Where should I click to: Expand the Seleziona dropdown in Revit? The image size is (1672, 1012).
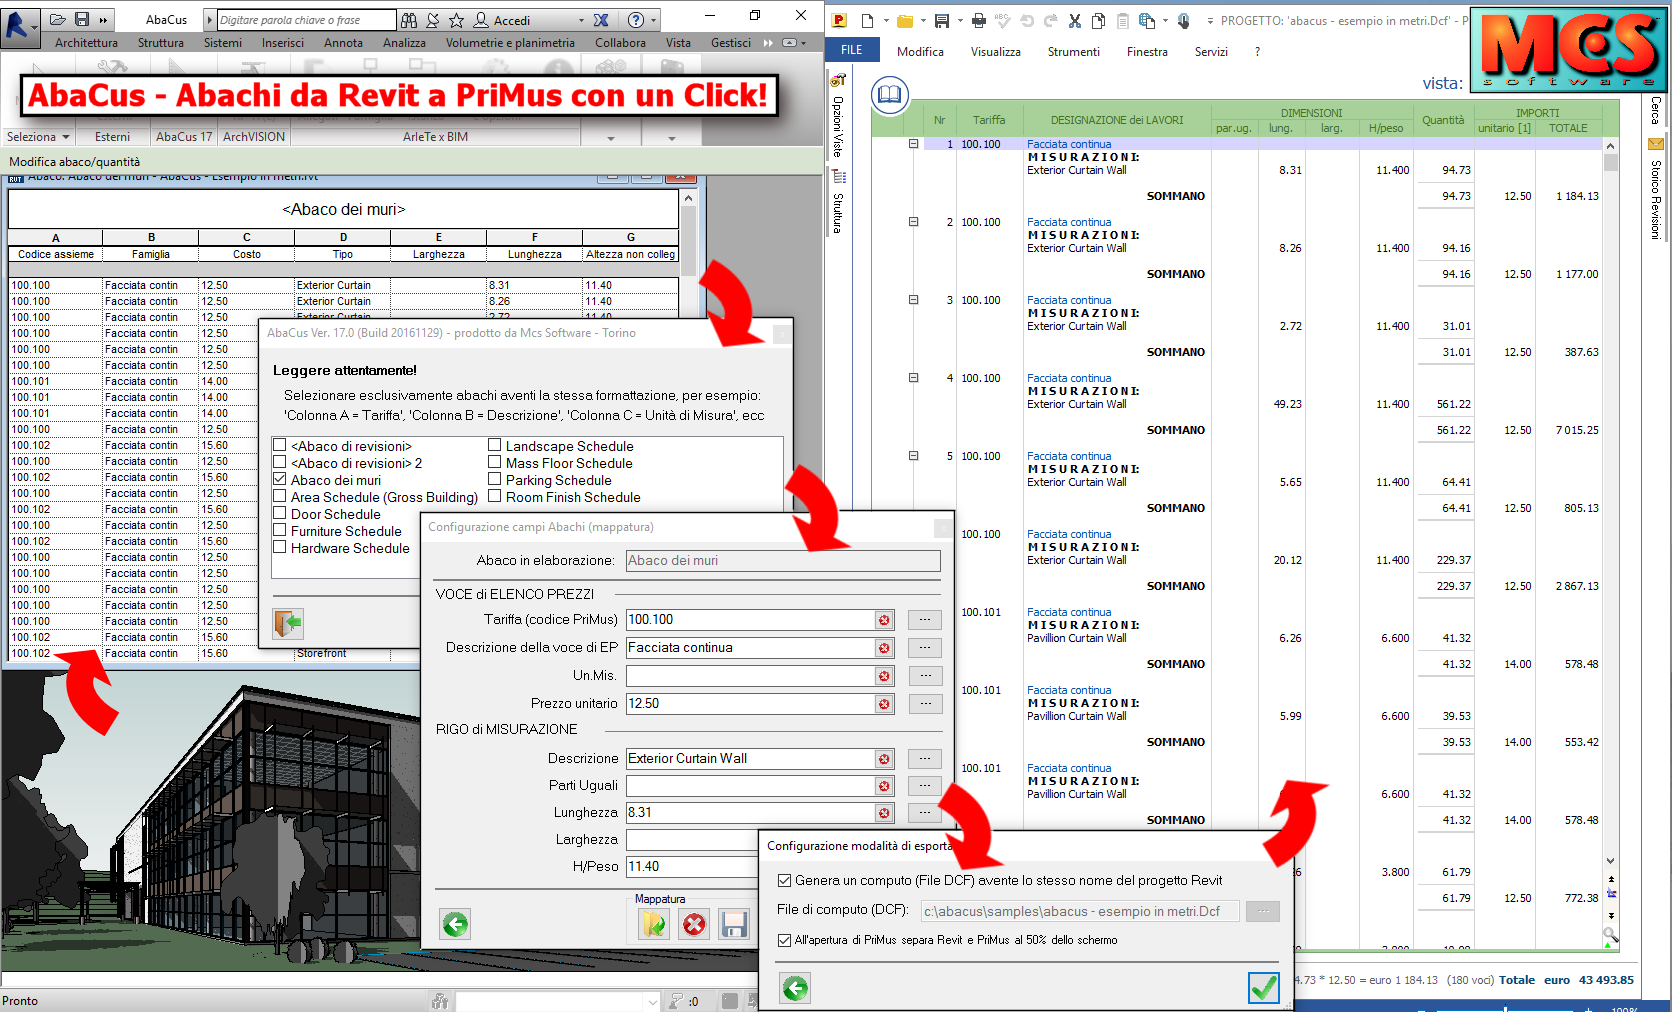(39, 137)
